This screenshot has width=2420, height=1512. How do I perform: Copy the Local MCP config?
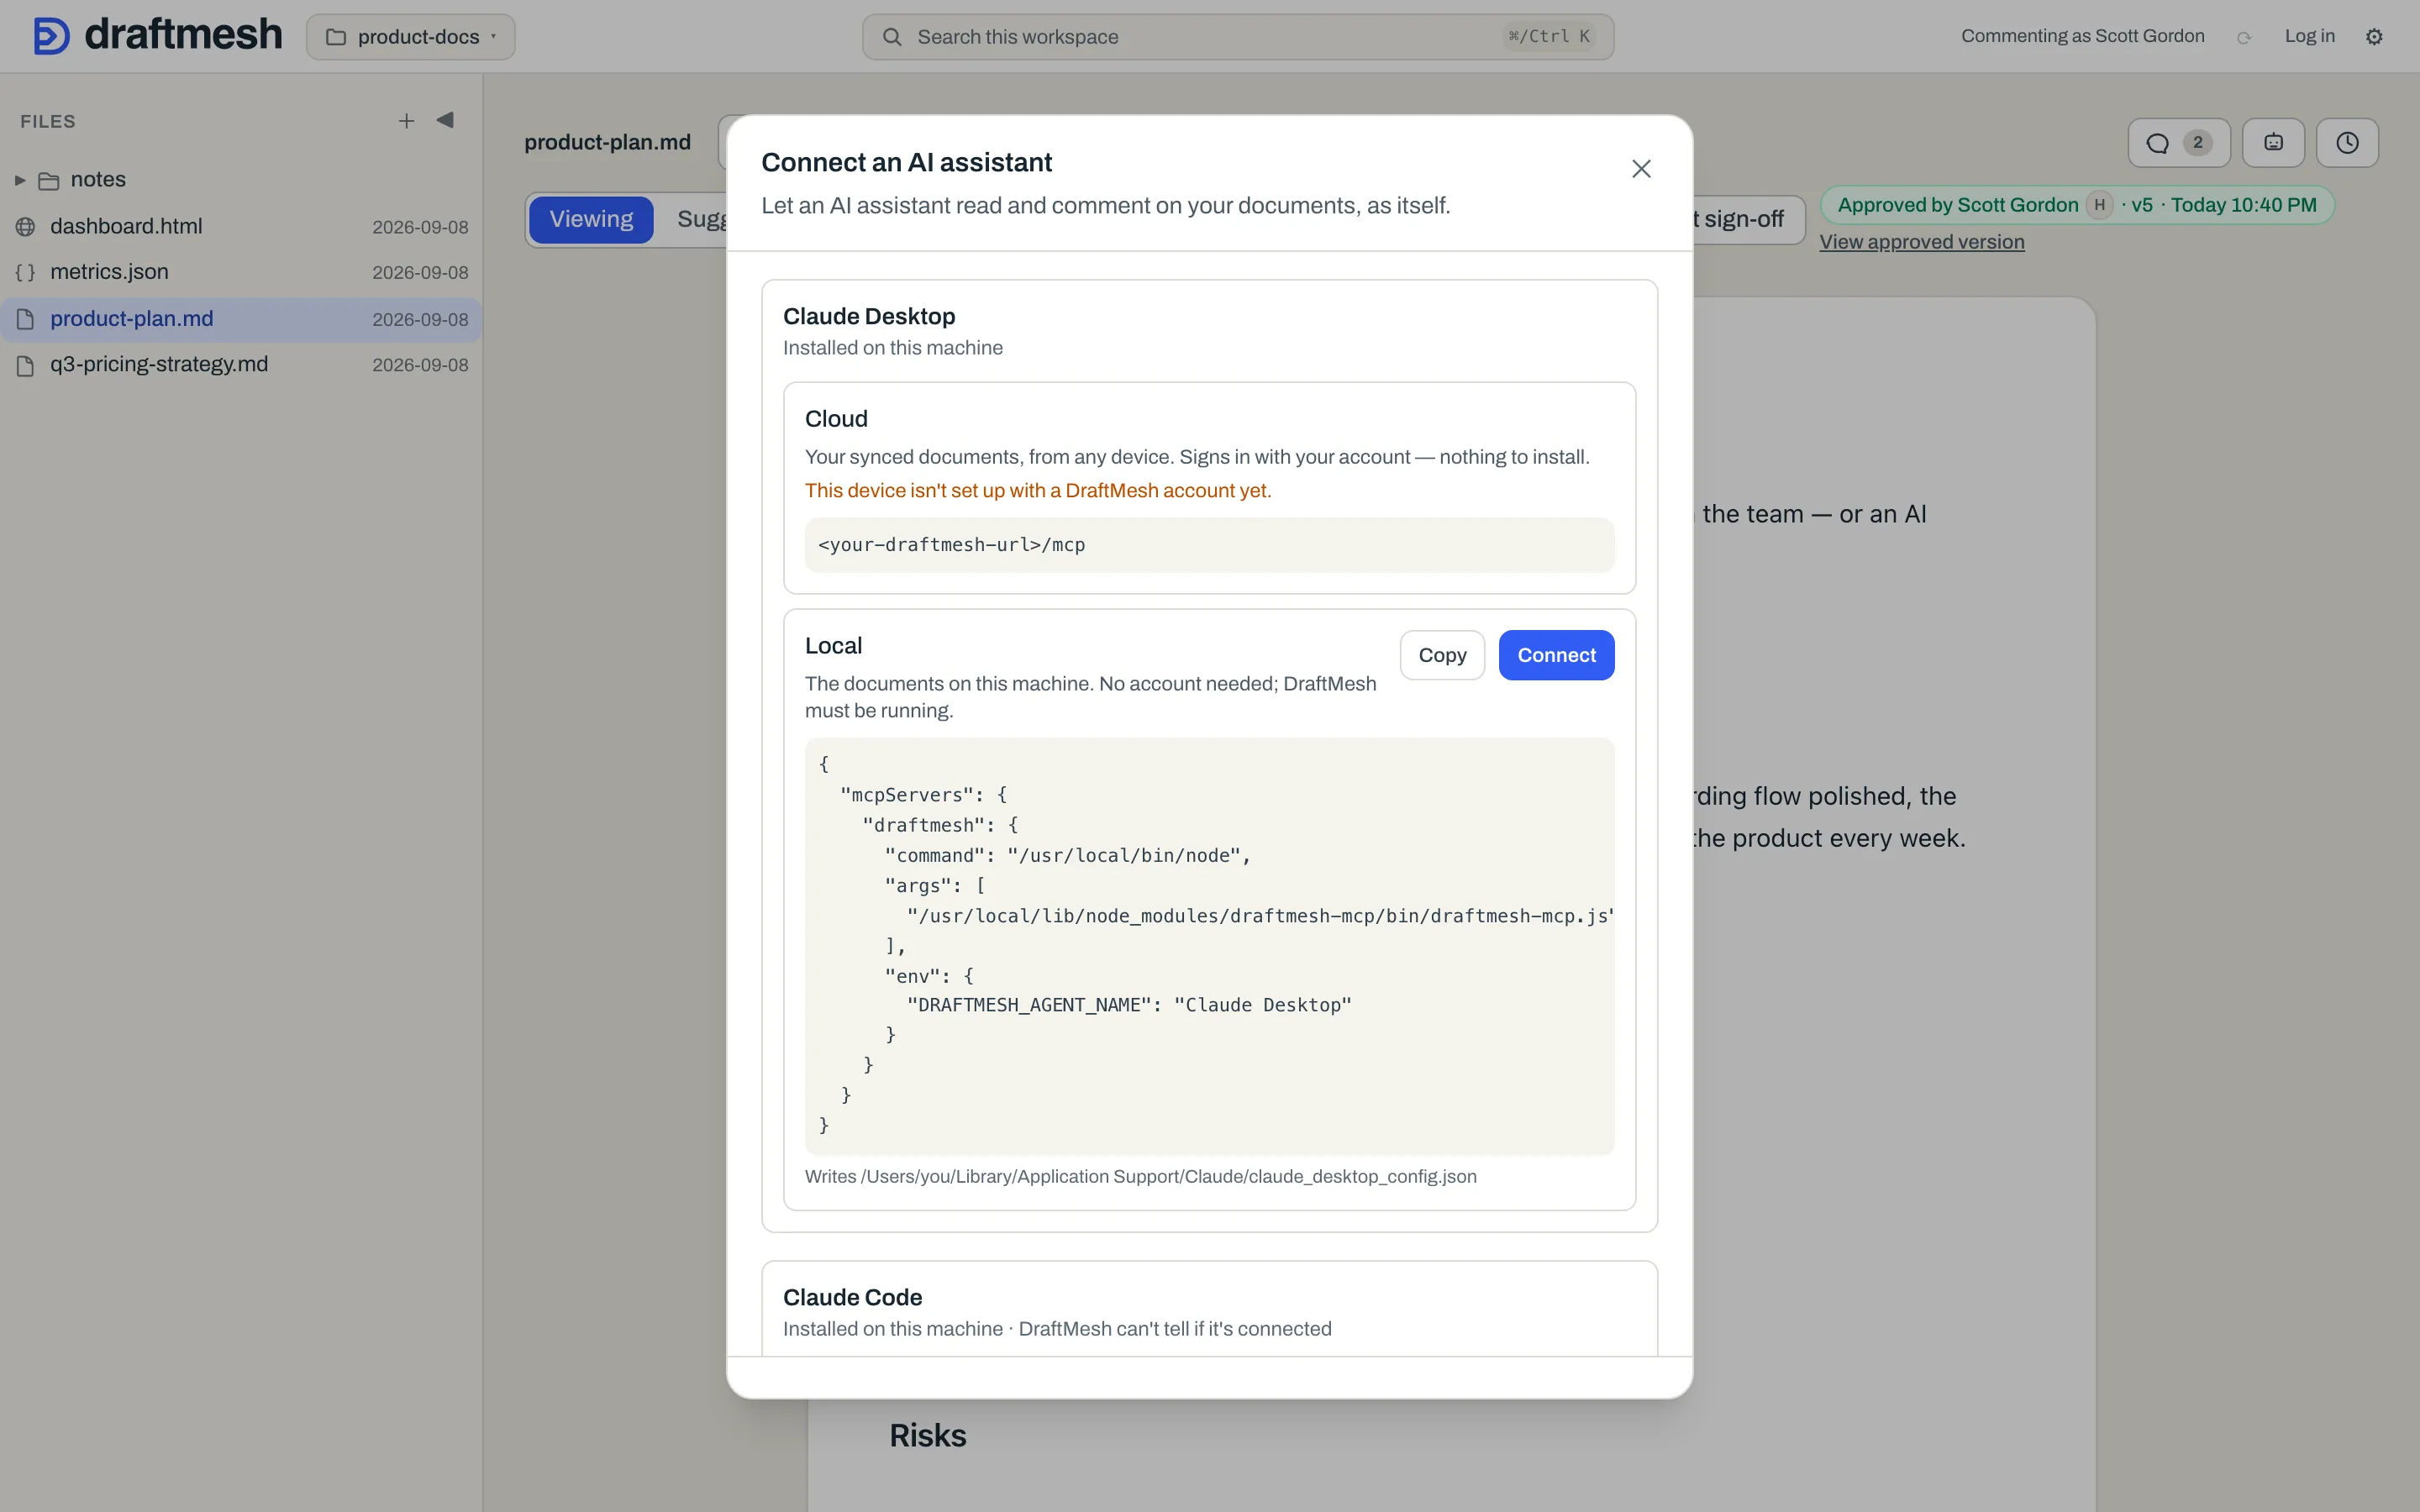tap(1442, 655)
